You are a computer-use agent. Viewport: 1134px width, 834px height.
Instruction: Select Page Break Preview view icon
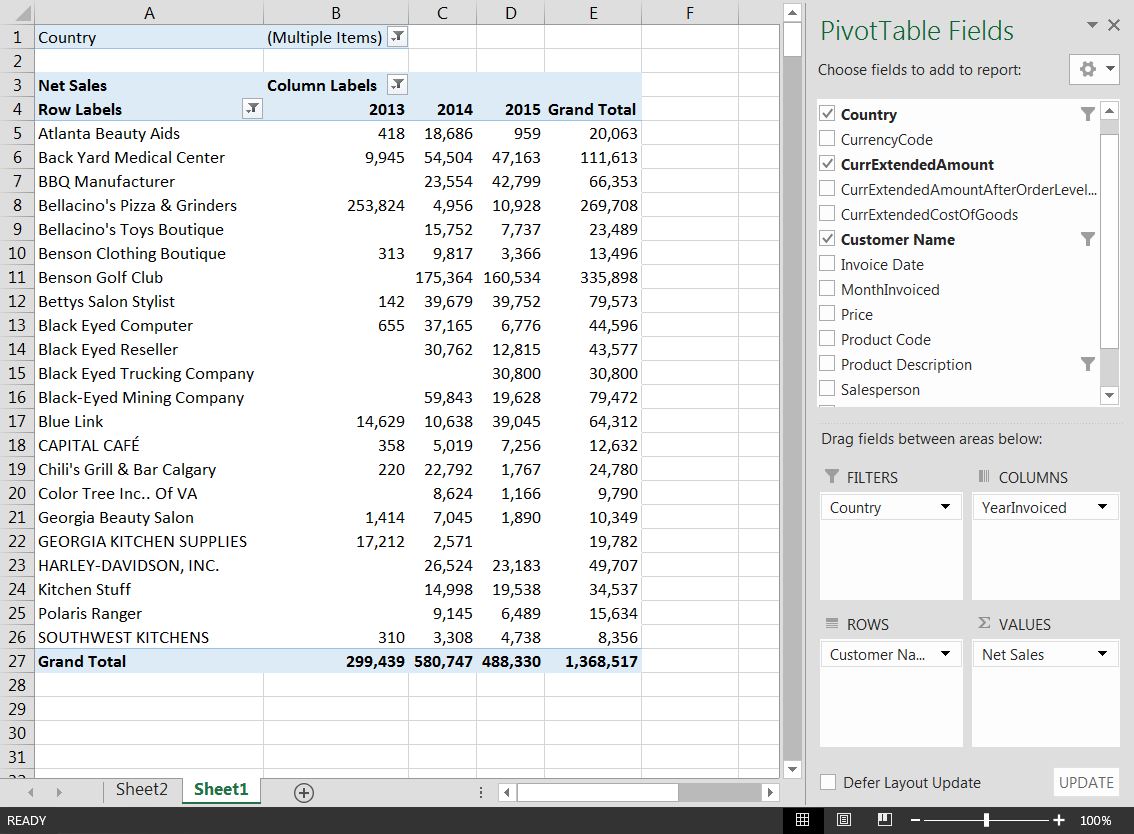pyautogui.click(x=884, y=820)
